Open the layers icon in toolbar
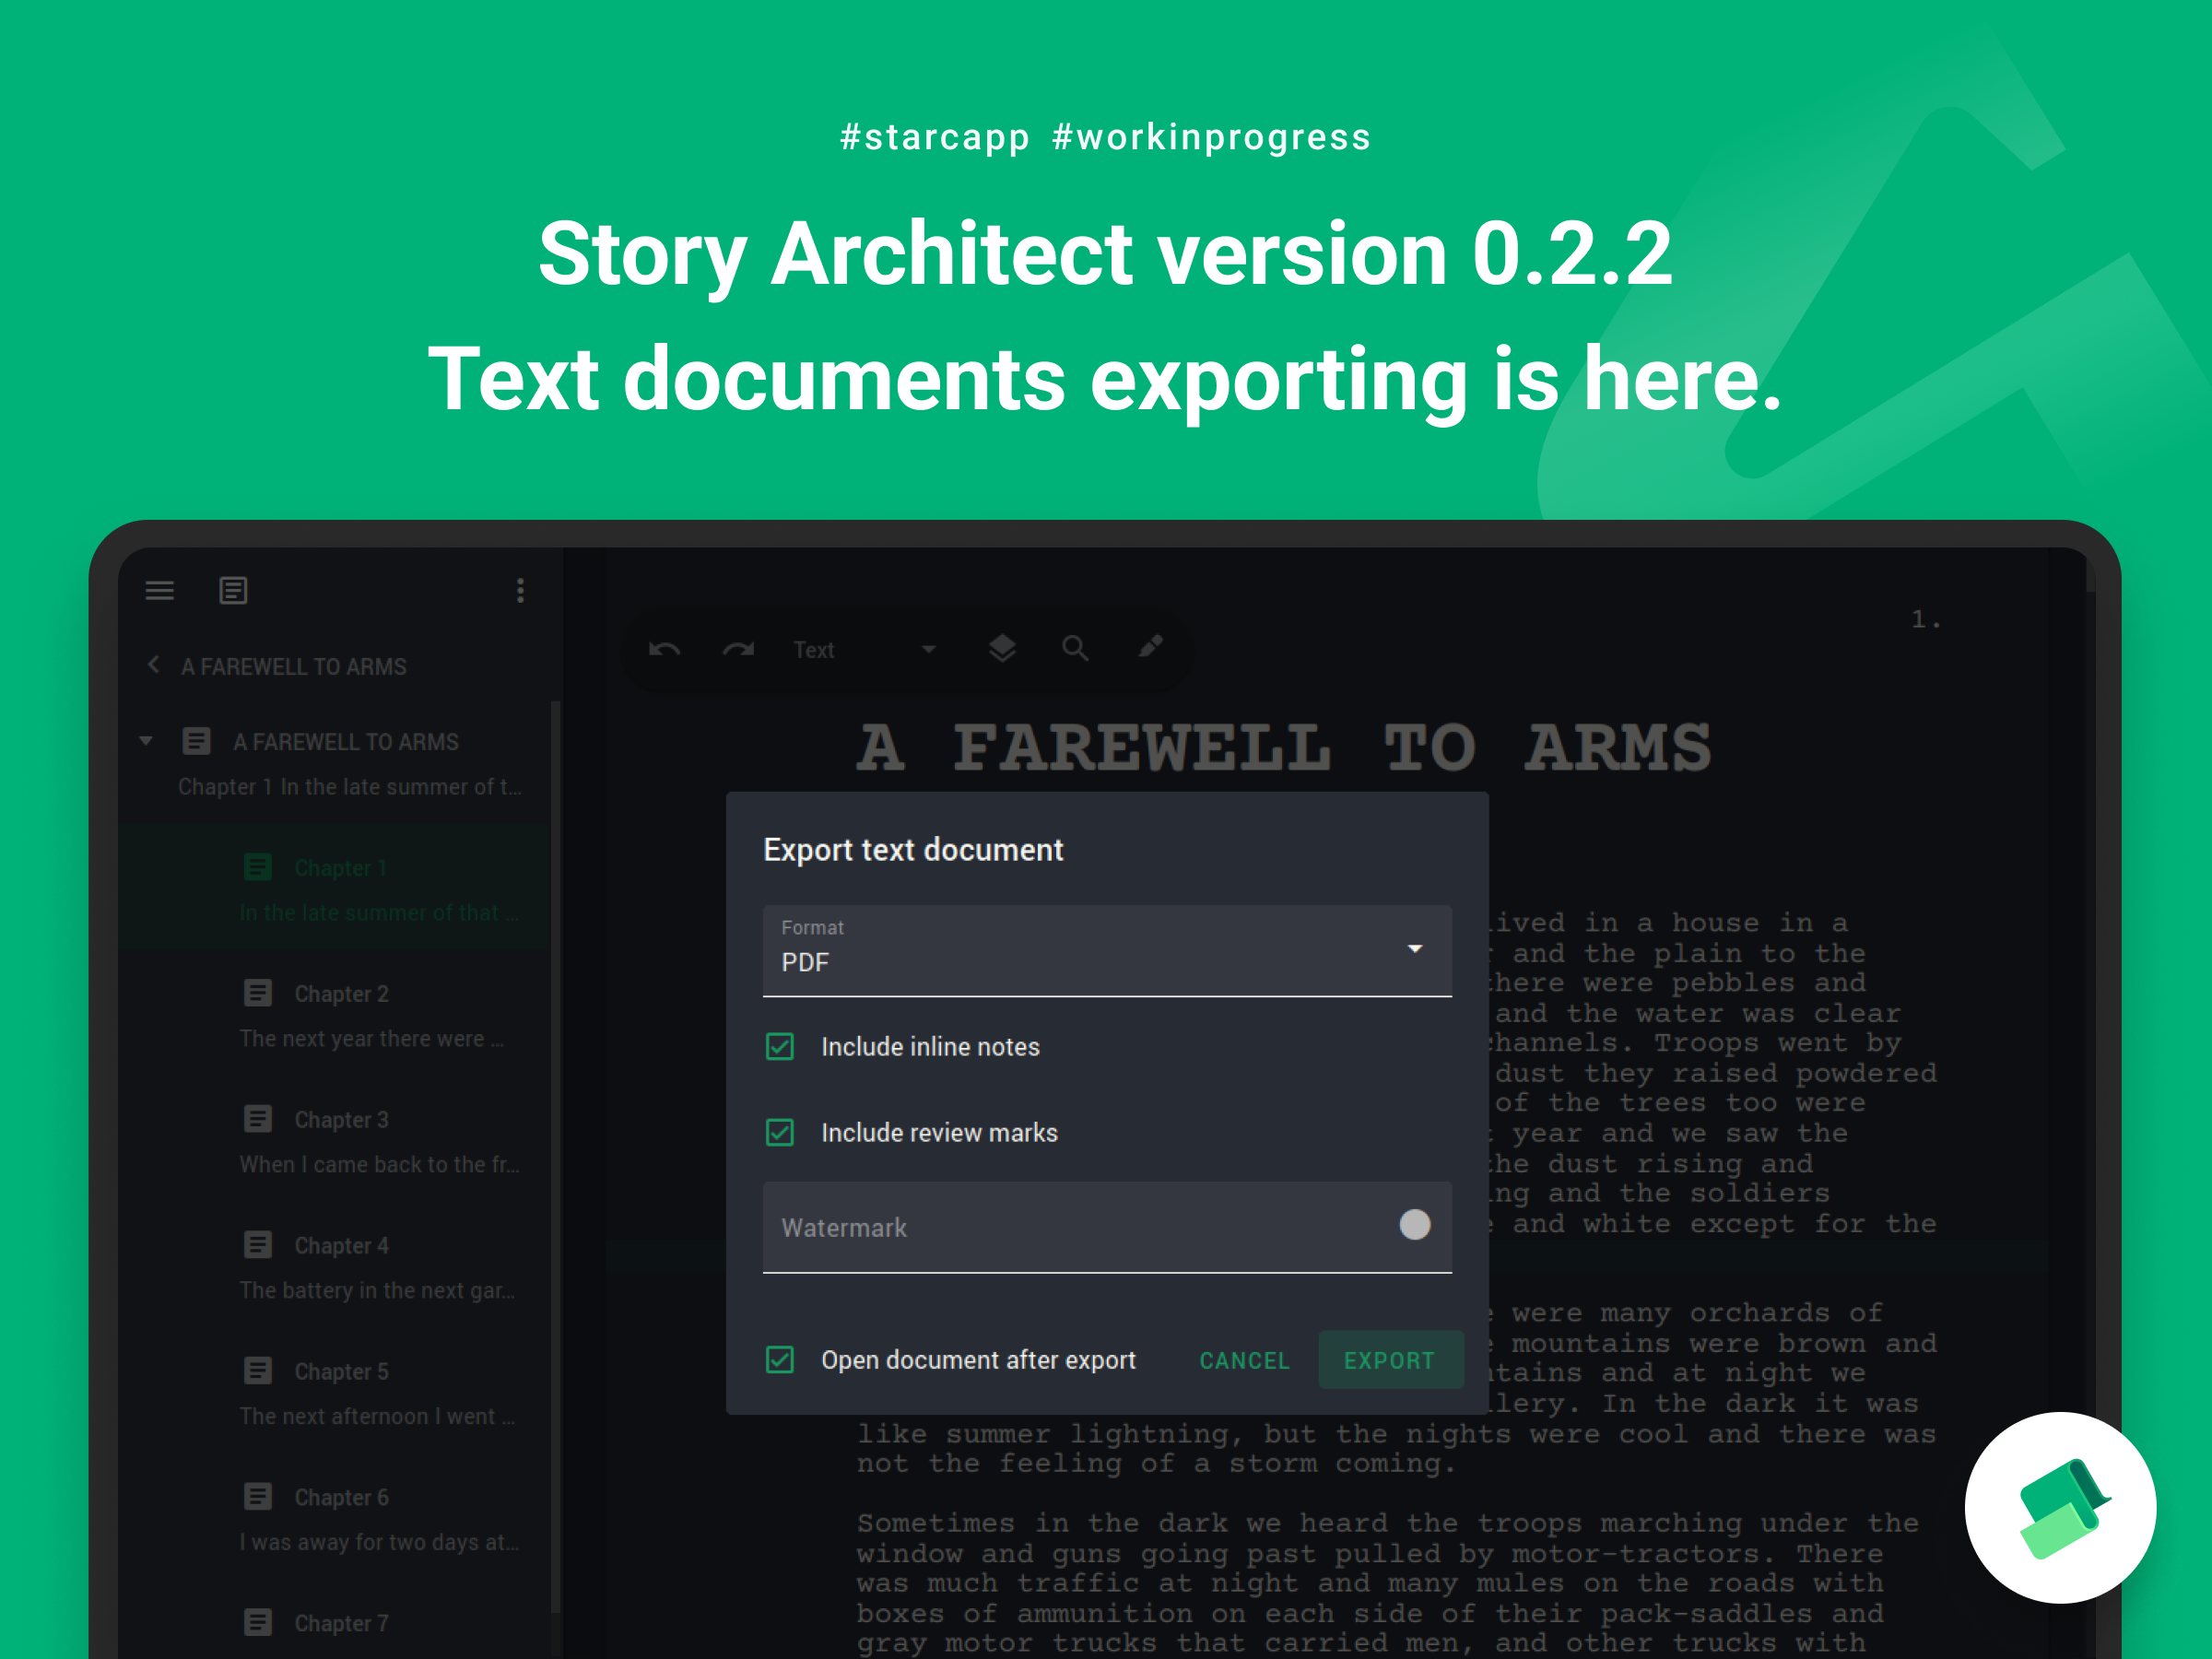 tap(1002, 649)
